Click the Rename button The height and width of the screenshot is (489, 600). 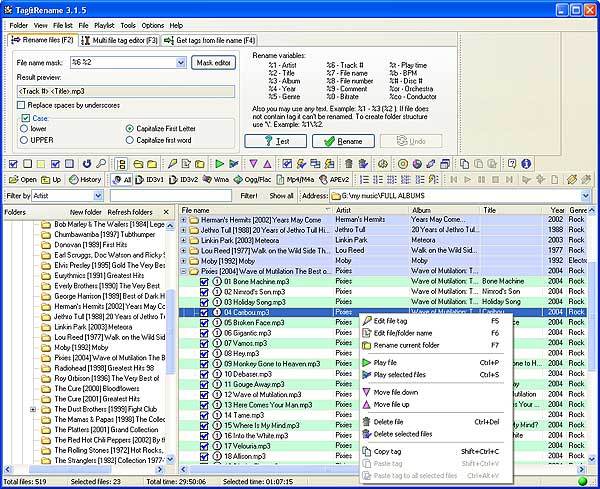343,141
